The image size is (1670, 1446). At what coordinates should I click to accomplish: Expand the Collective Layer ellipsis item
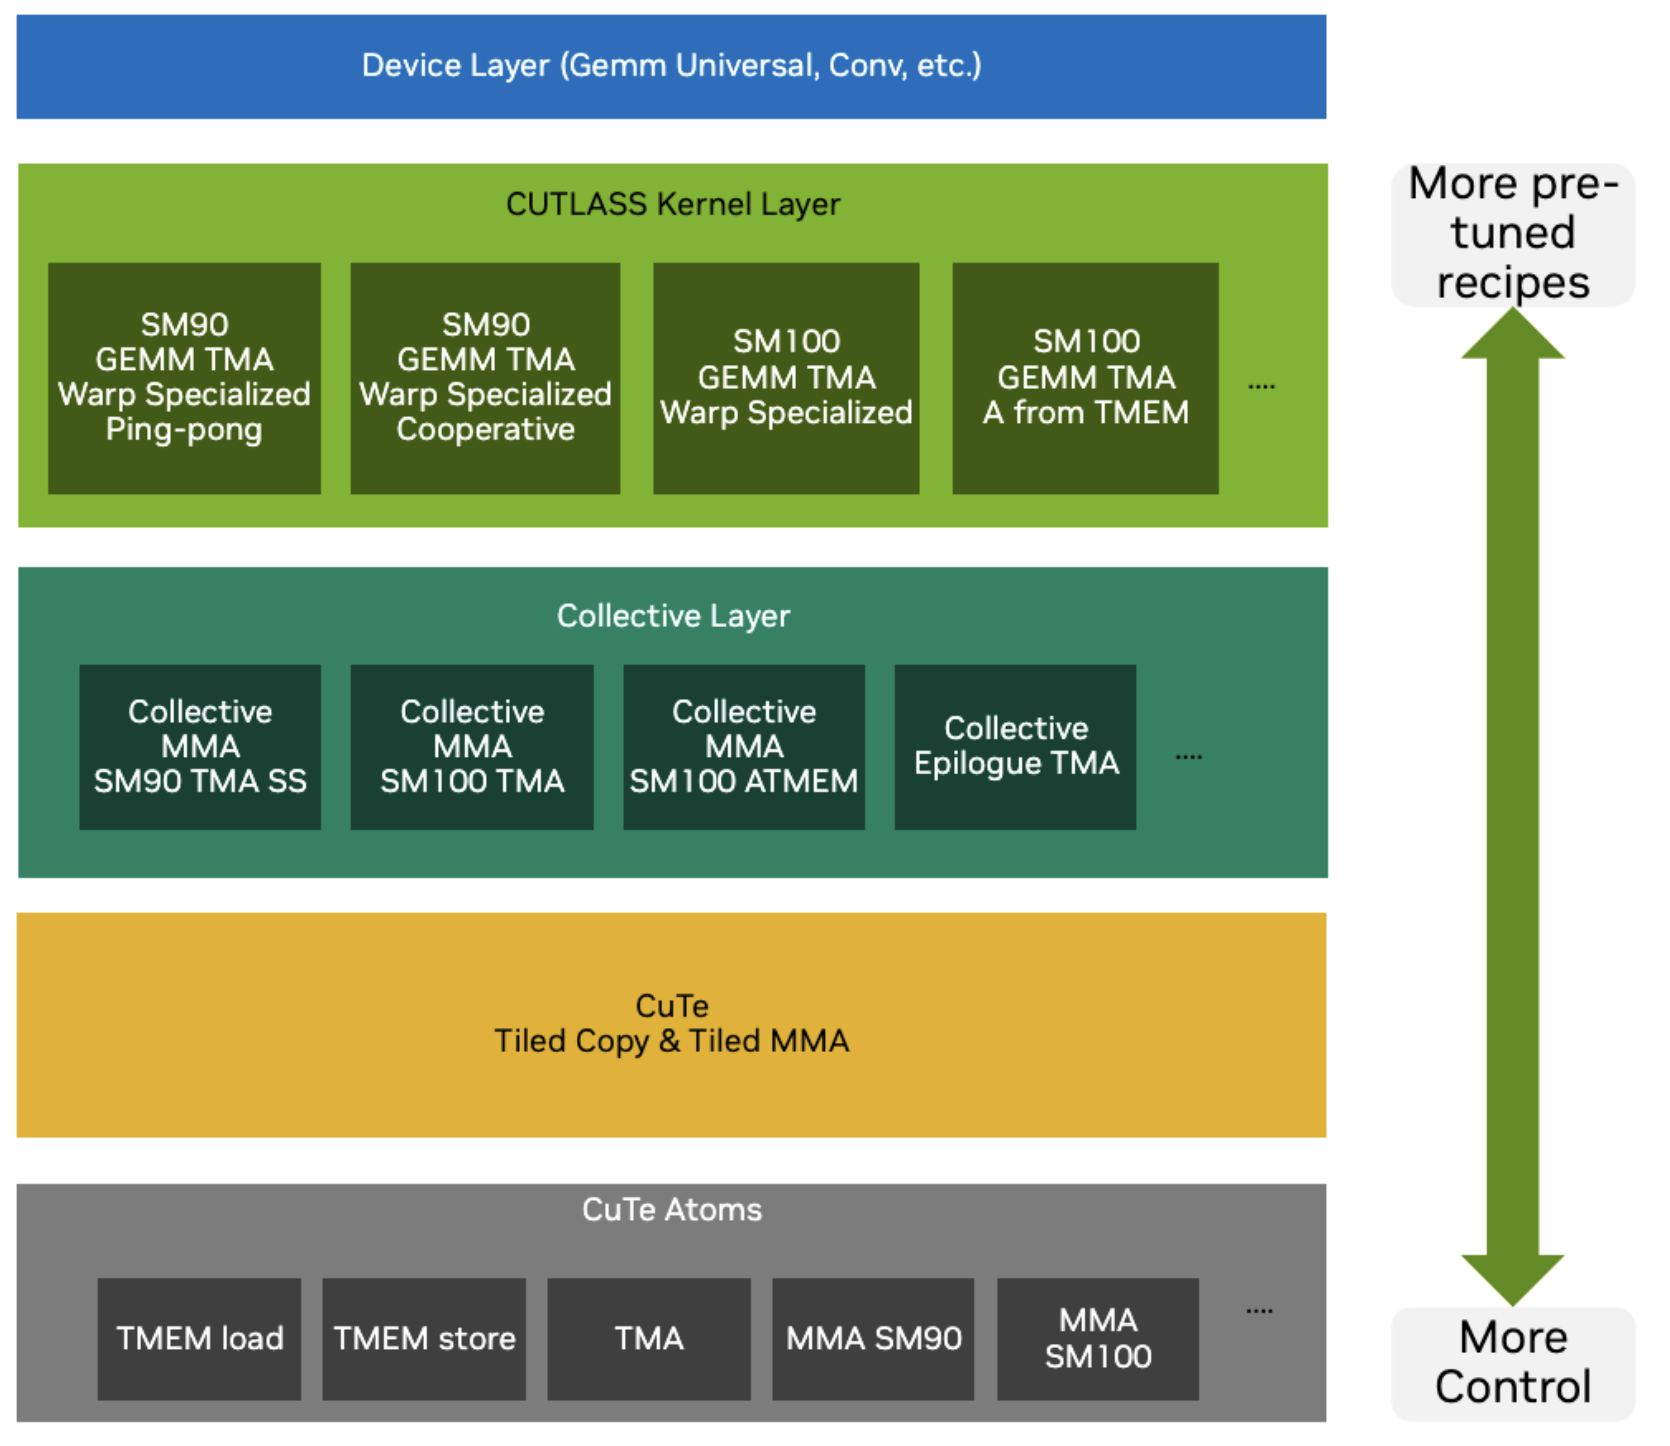[1190, 755]
